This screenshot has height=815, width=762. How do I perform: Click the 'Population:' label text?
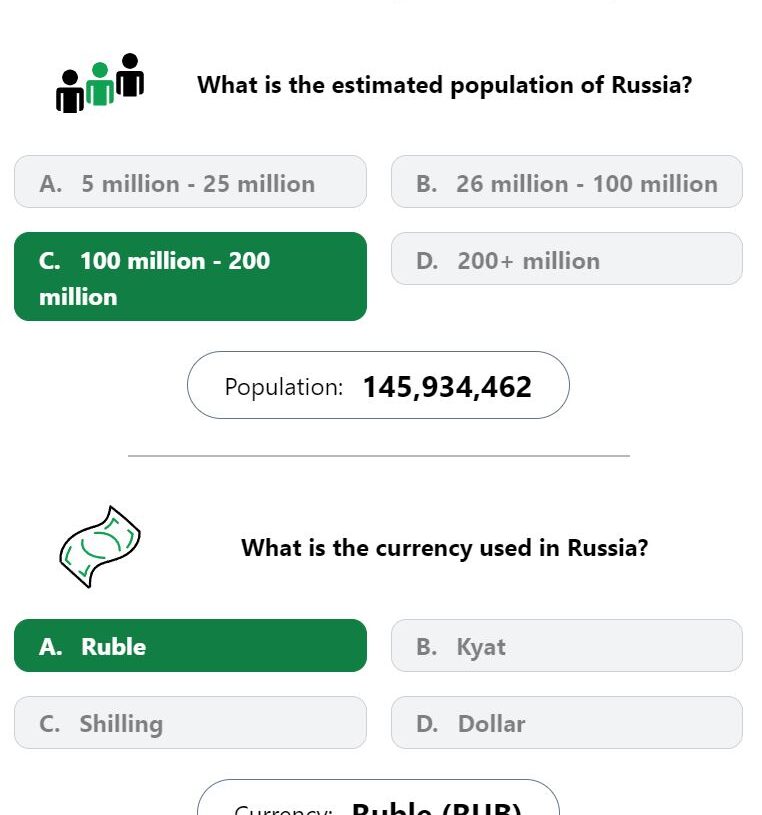pyautogui.click(x=284, y=387)
